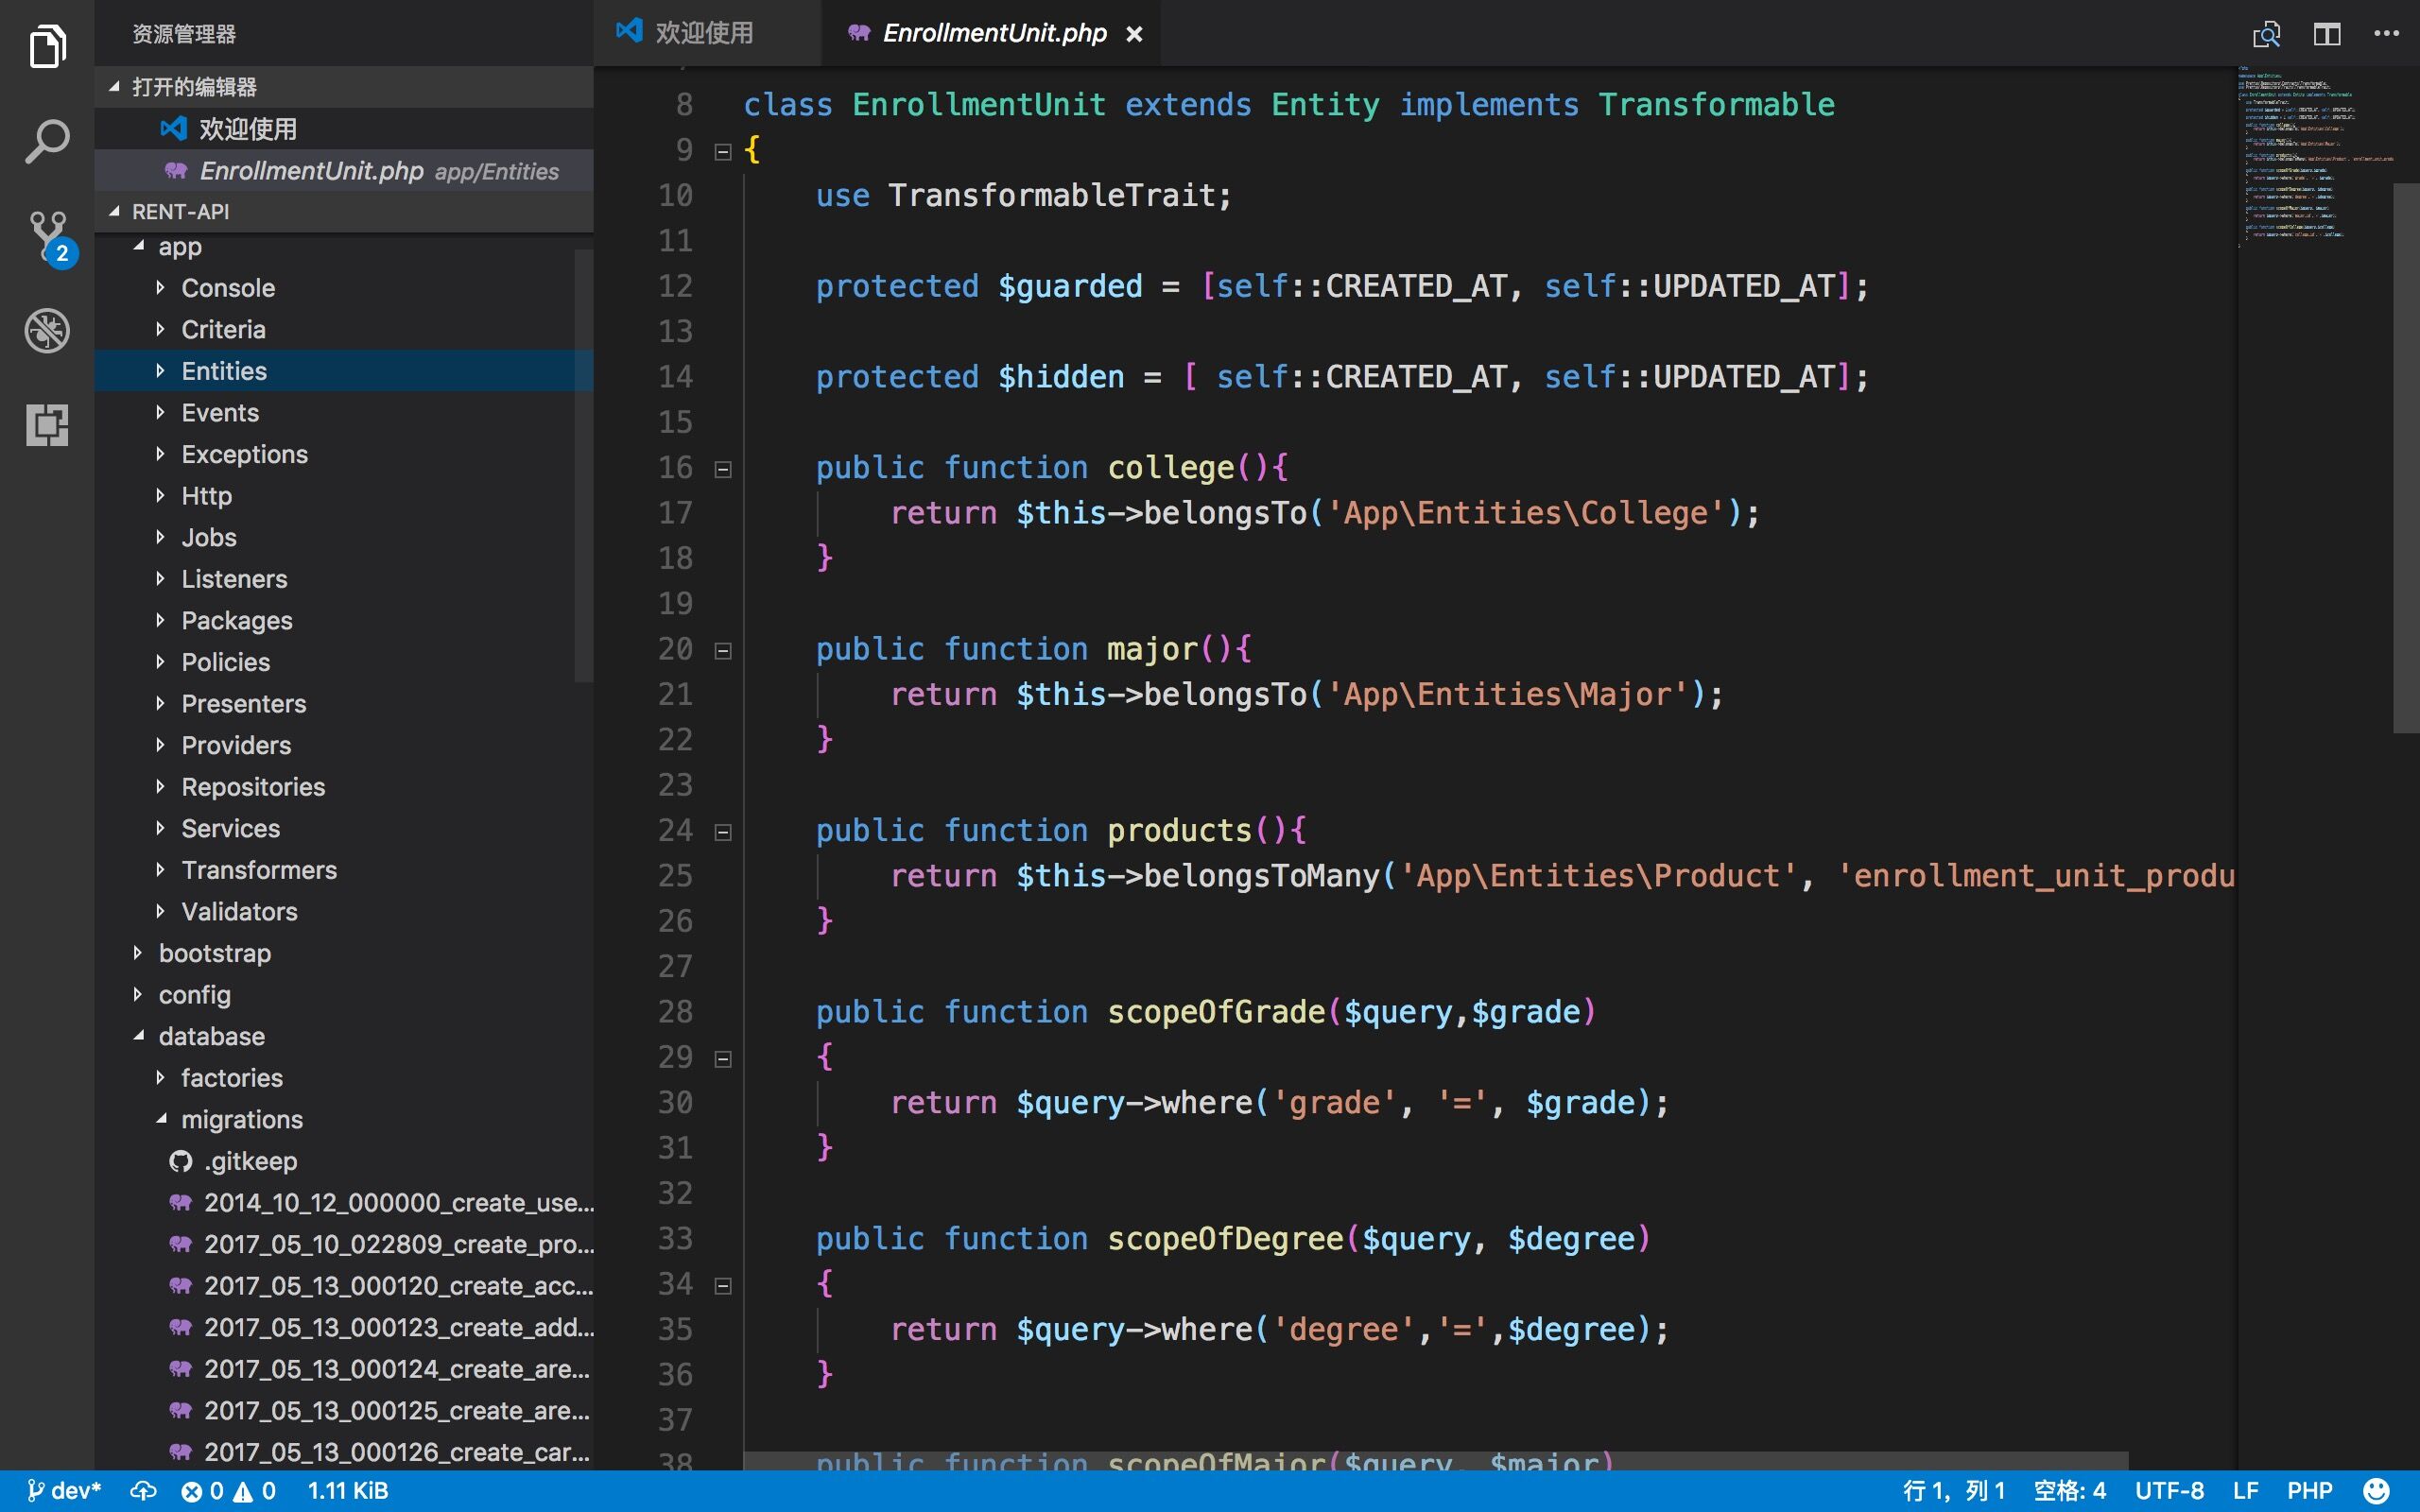Fold the products() function at line 24
The width and height of the screenshot is (2420, 1512).
(x=723, y=832)
